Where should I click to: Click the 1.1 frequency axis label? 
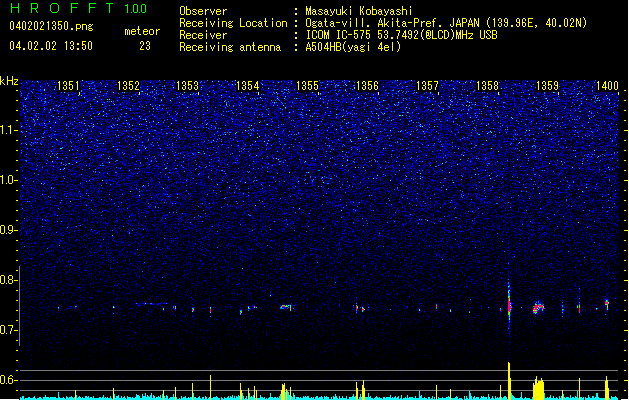coord(9,130)
